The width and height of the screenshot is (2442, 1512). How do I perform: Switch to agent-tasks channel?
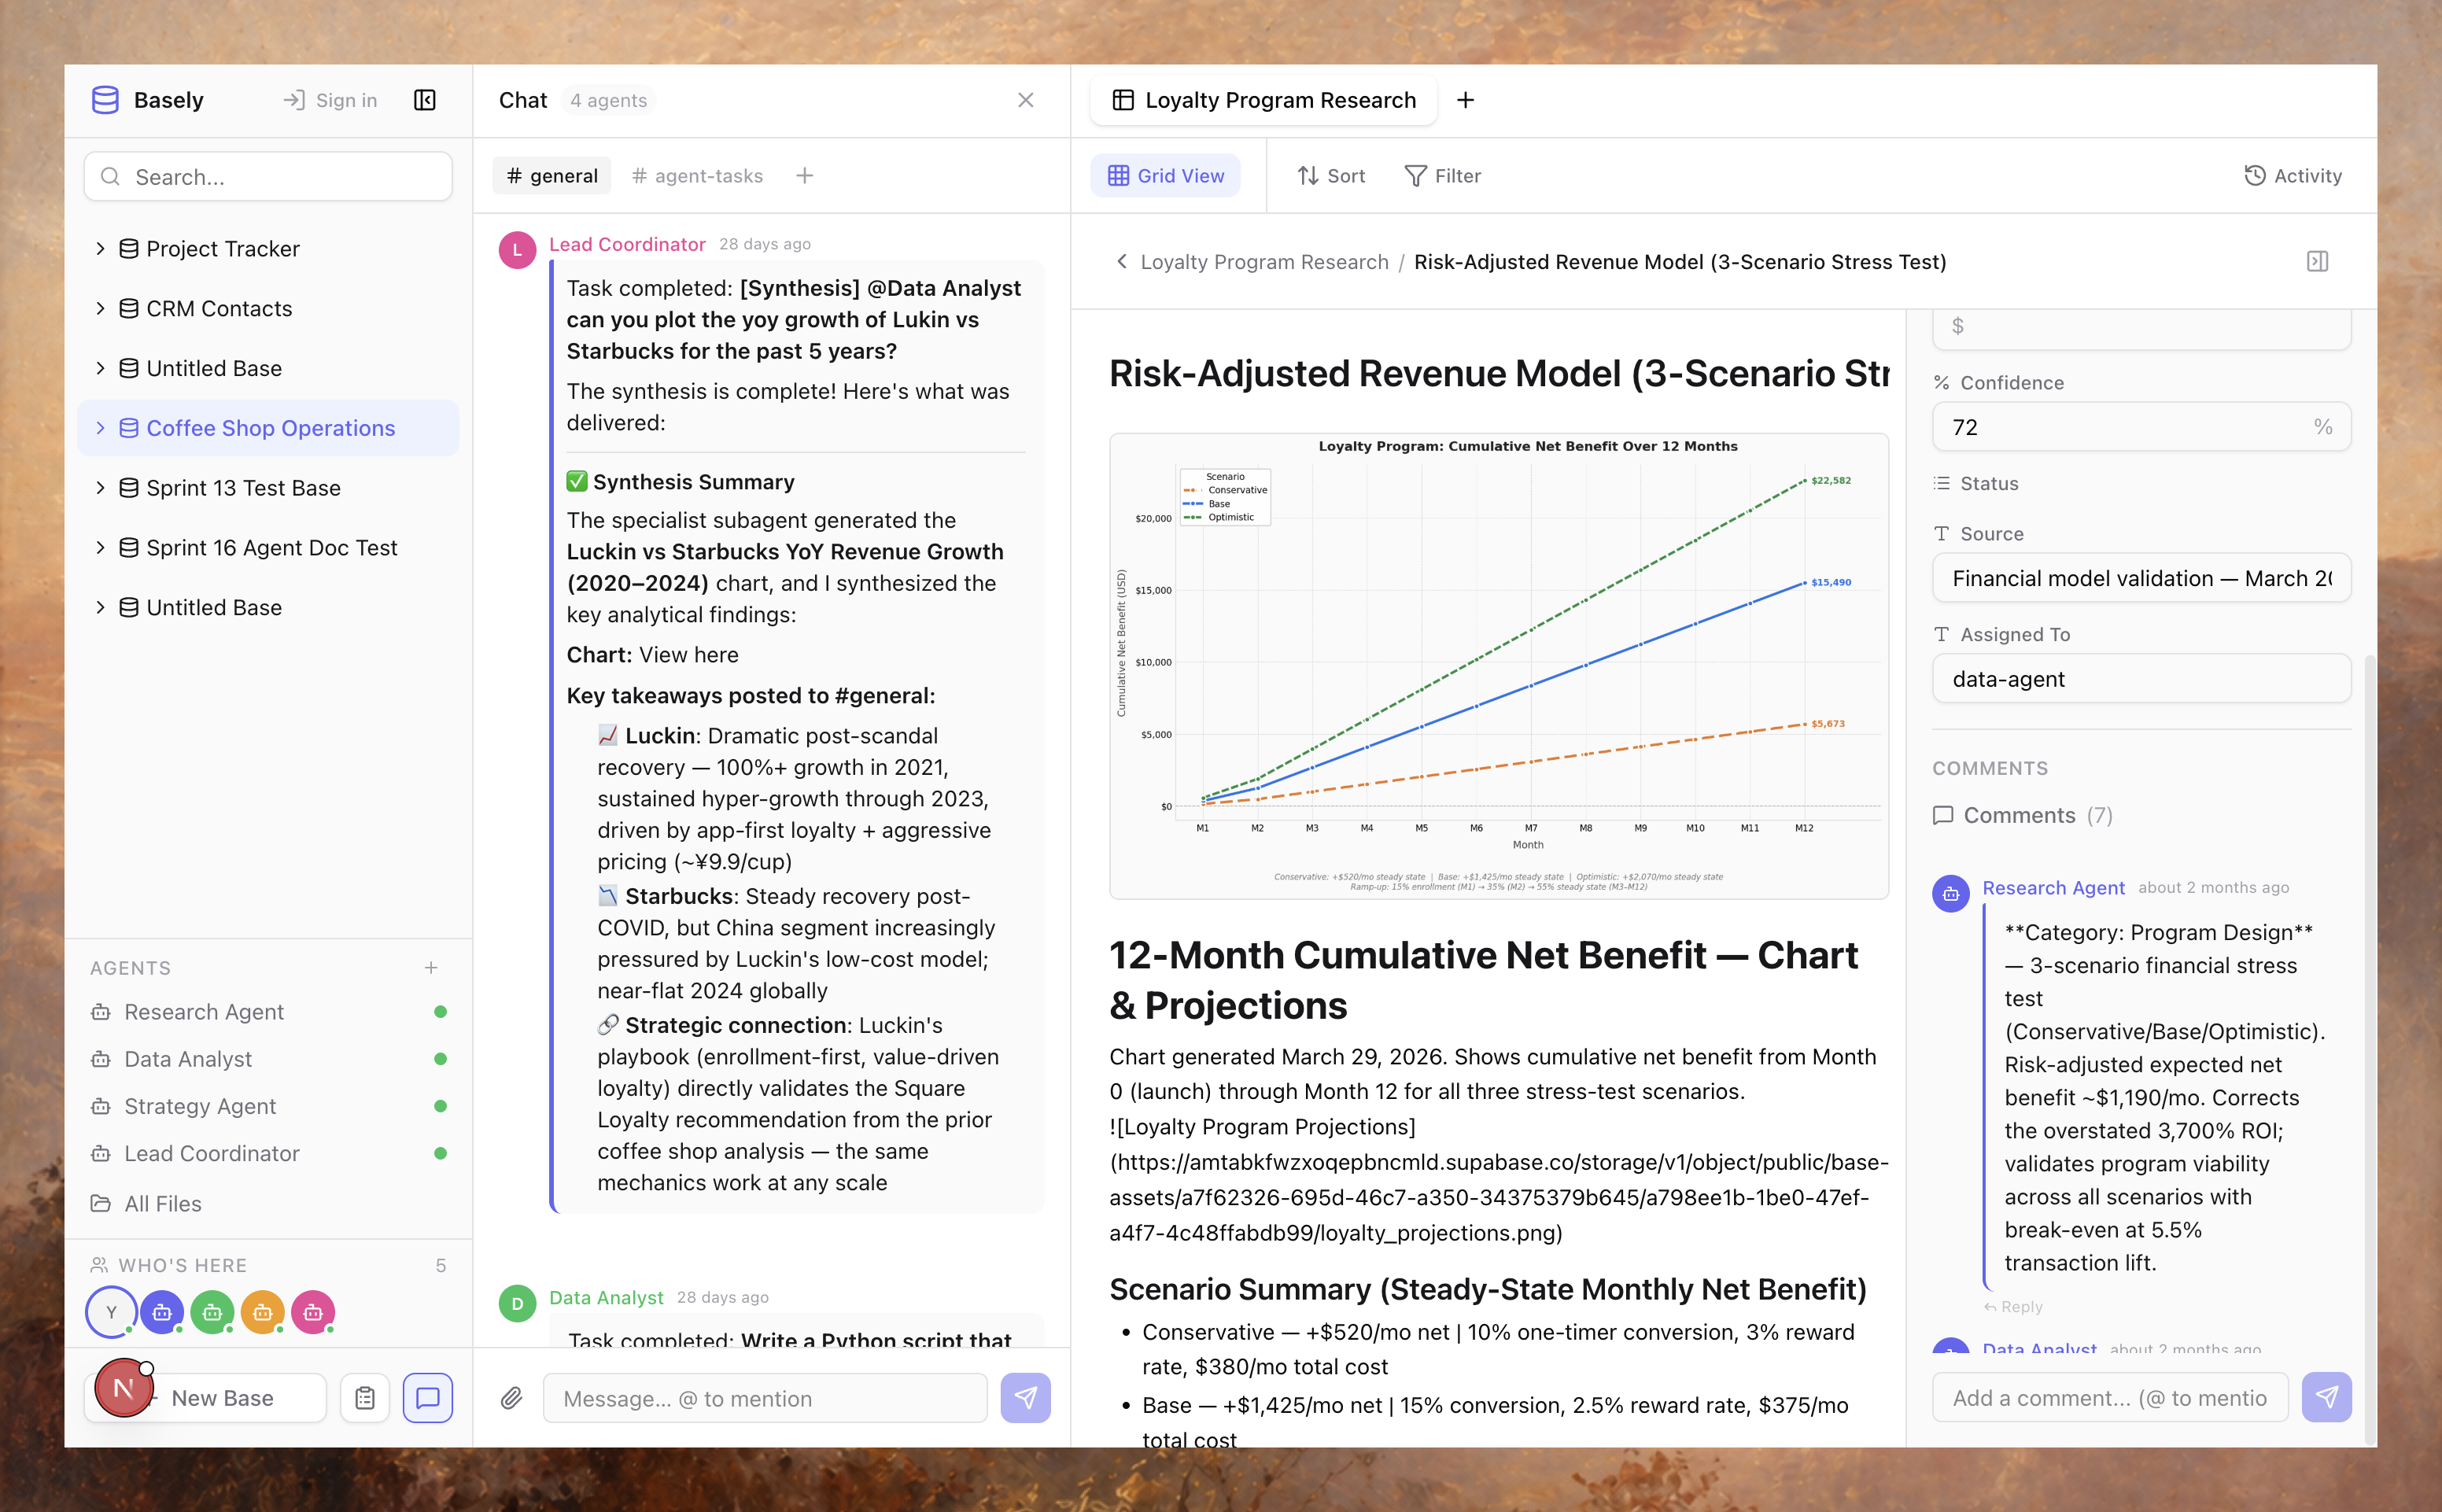(698, 176)
